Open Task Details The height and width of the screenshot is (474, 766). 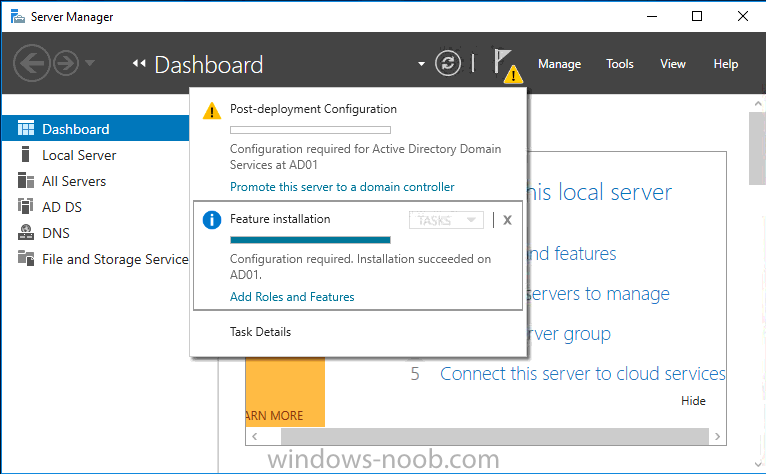(260, 332)
